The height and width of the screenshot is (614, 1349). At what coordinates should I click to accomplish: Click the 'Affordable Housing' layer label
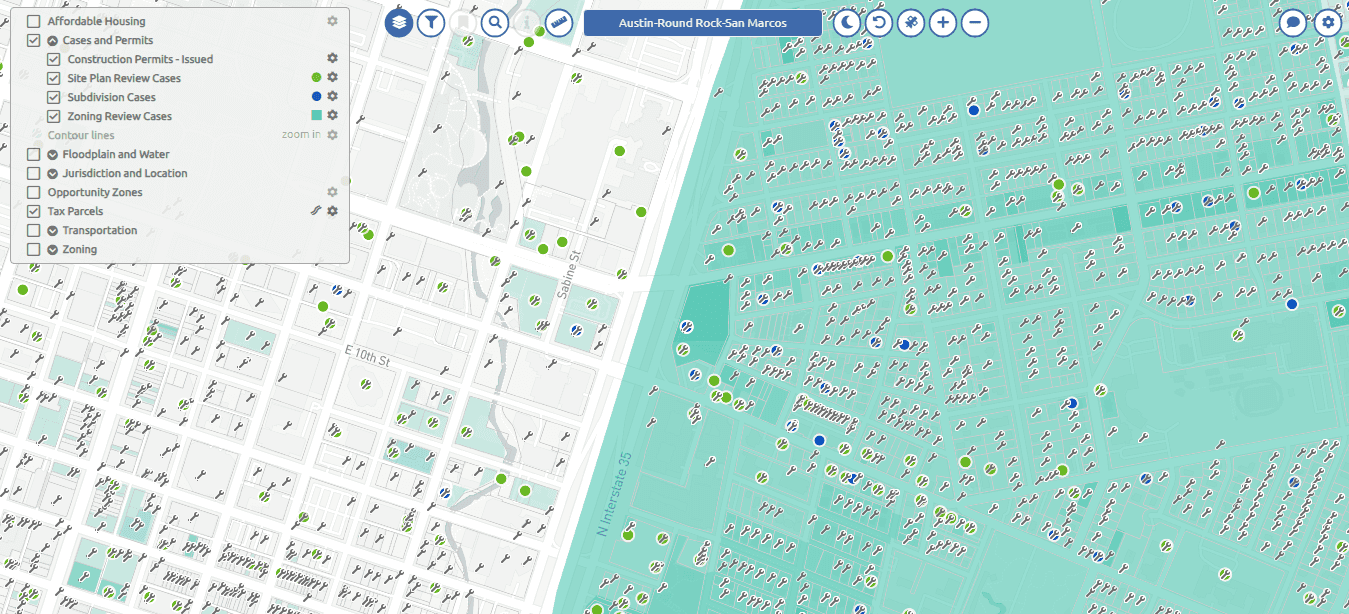click(96, 21)
